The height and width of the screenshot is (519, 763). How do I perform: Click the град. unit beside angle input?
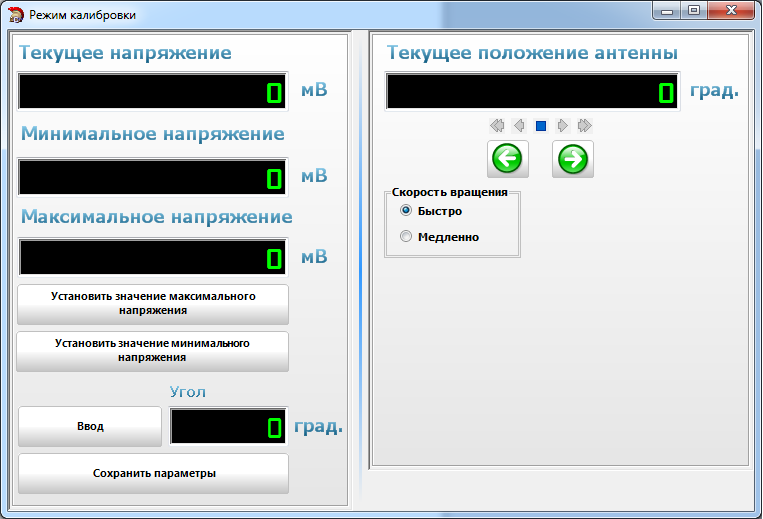318,427
